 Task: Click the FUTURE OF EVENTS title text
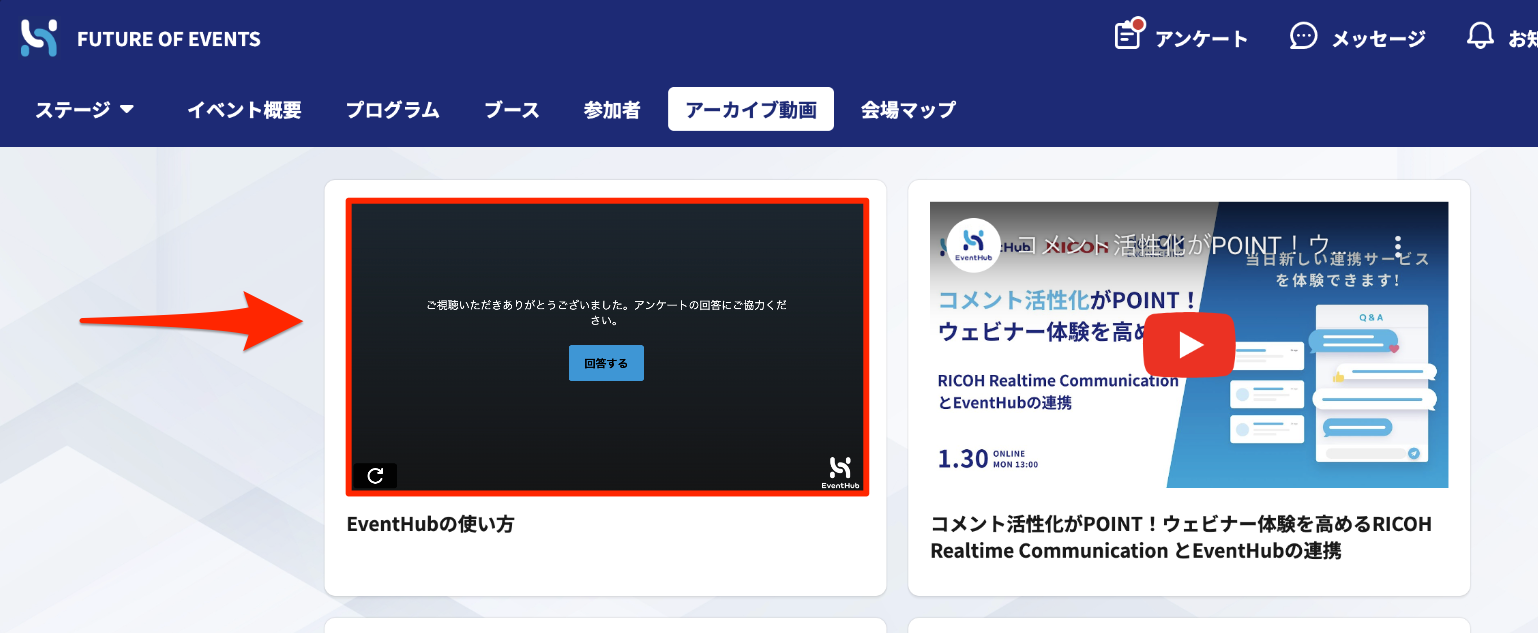pyautogui.click(x=169, y=40)
